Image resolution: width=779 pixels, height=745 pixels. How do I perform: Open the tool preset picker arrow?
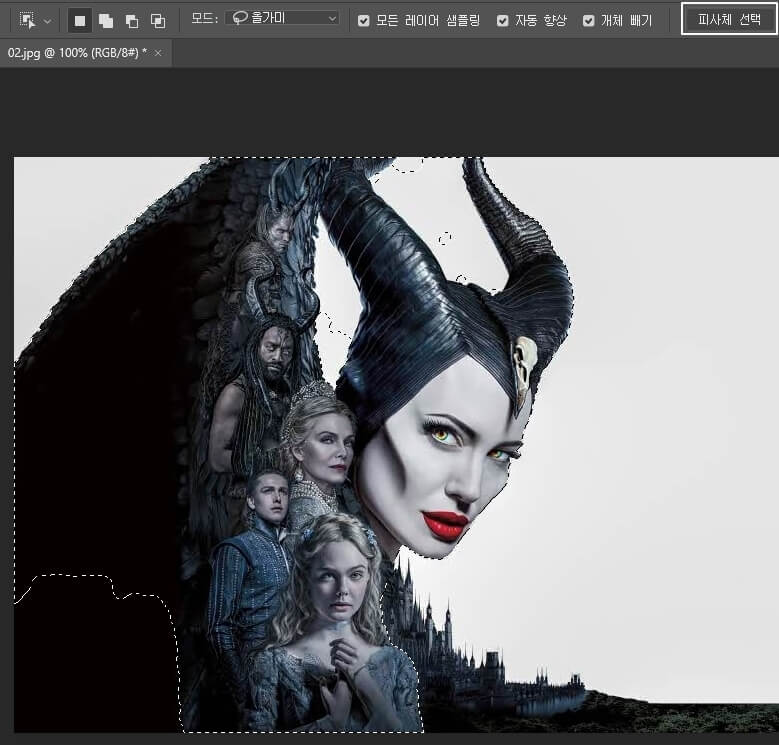tap(48, 21)
